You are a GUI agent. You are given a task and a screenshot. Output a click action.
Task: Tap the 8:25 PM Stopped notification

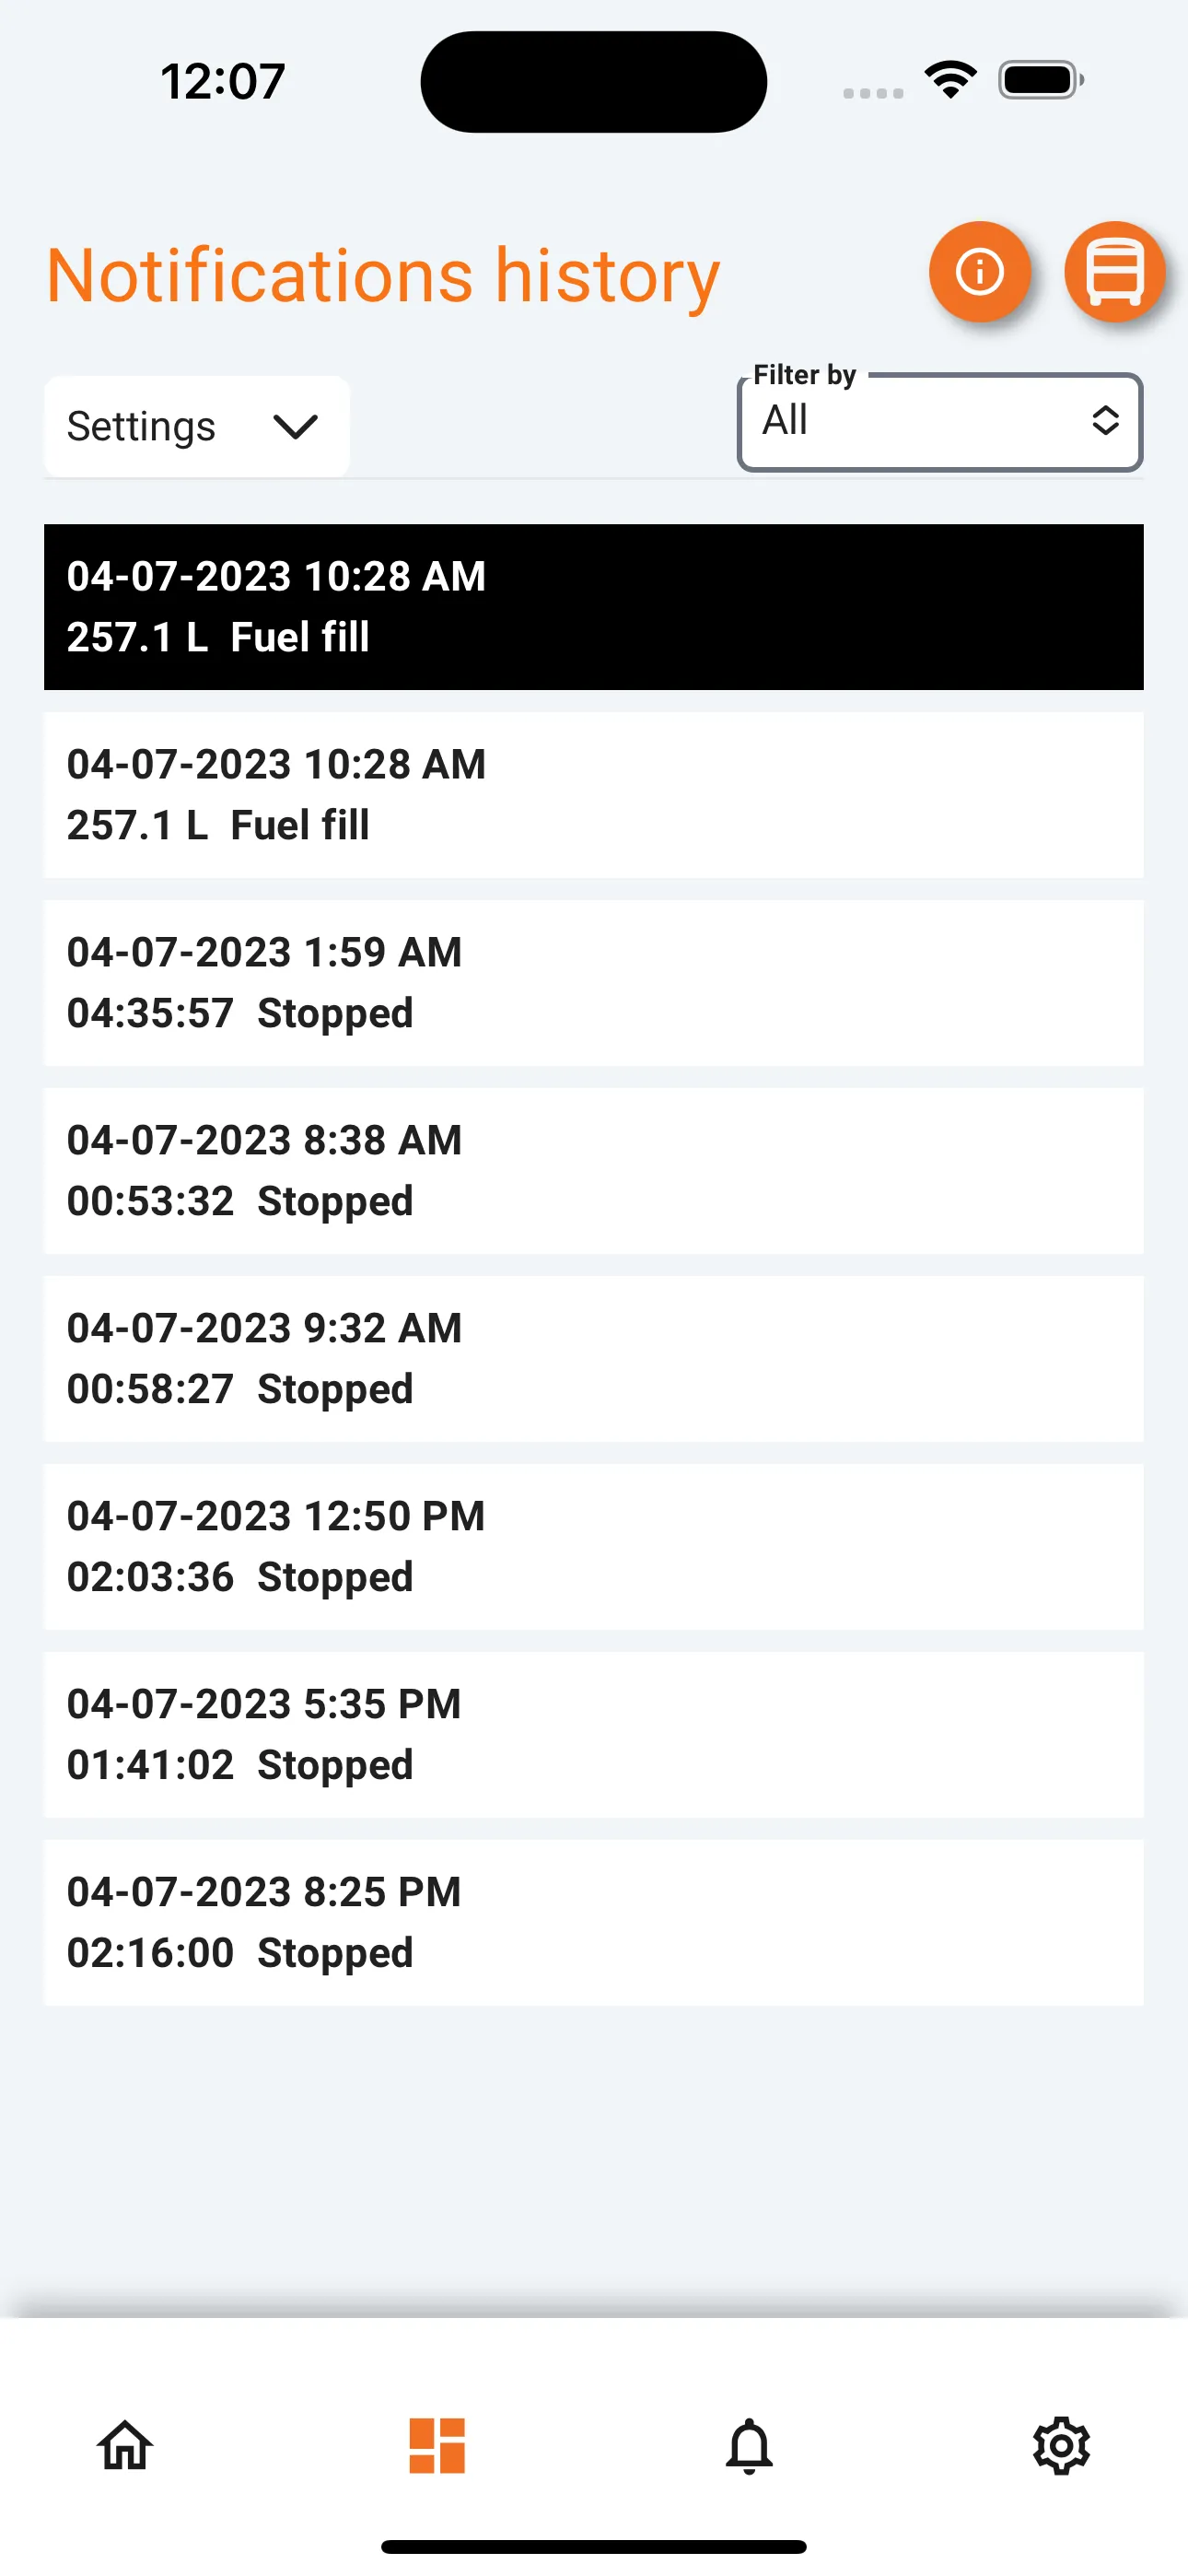593,1923
